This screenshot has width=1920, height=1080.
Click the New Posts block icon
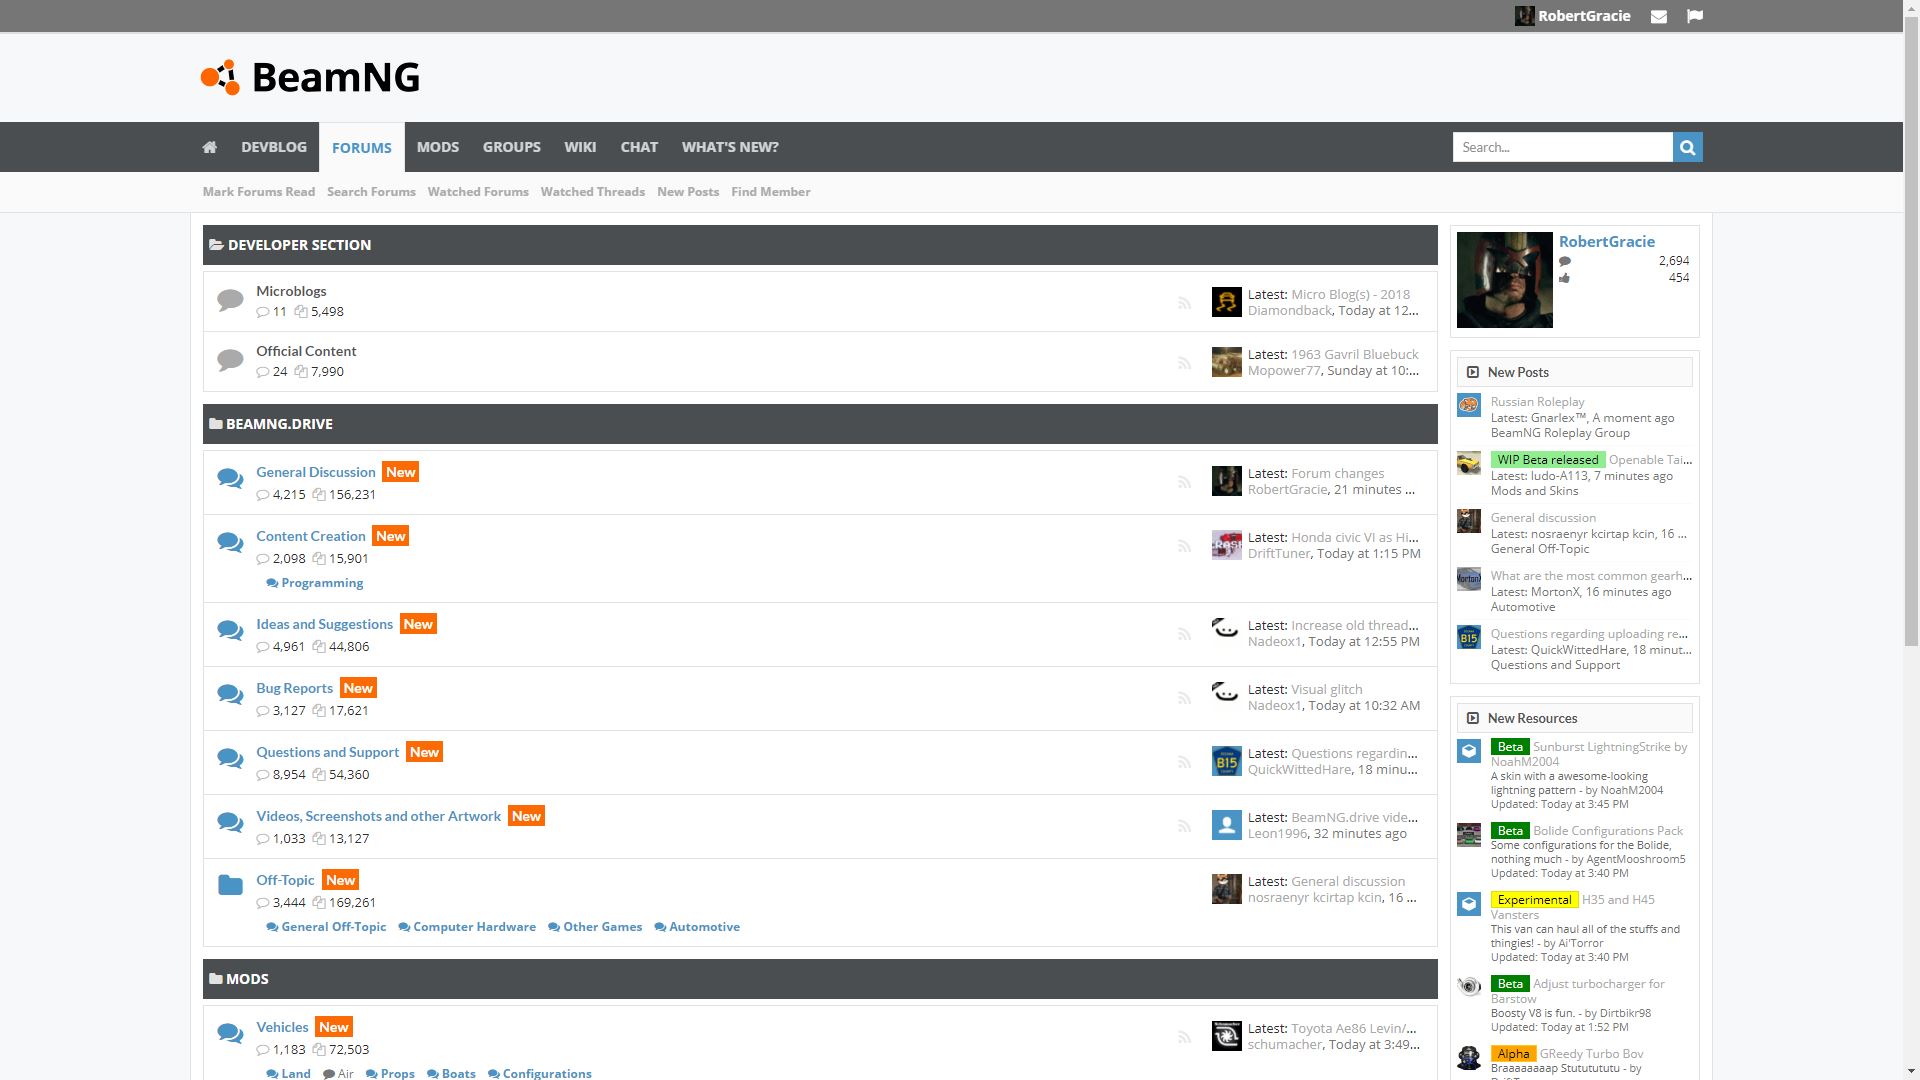[1472, 372]
